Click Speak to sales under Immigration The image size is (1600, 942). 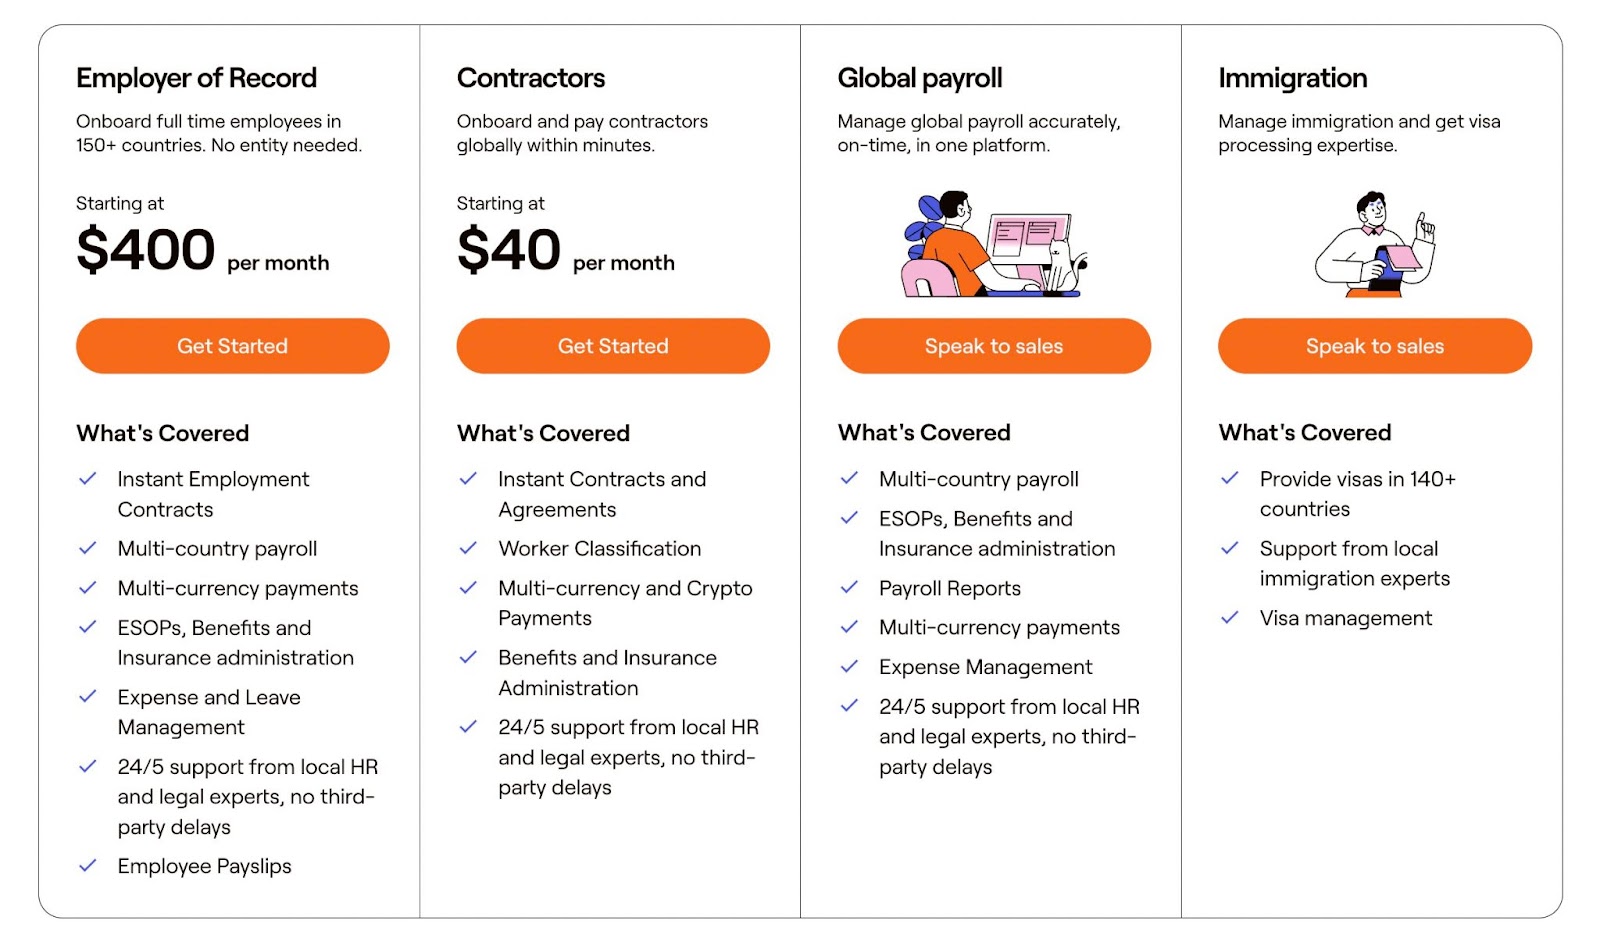pos(1375,346)
